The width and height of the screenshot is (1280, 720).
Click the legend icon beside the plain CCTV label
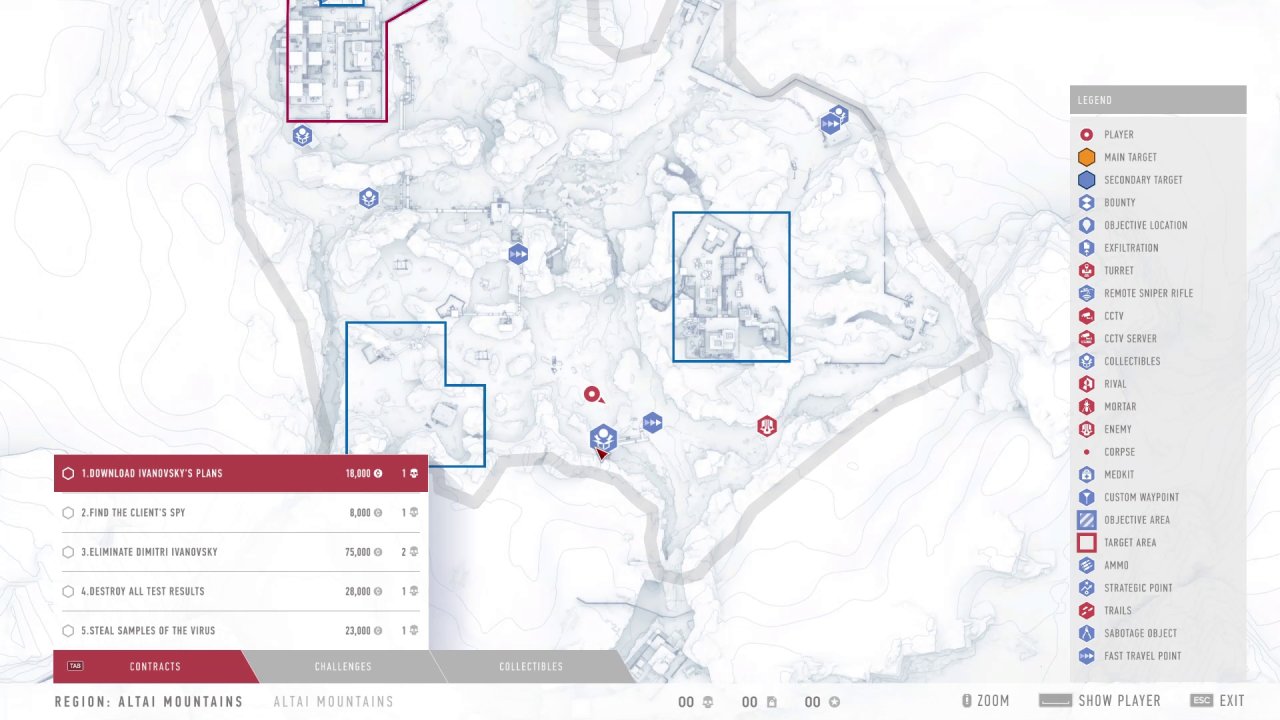click(1087, 316)
